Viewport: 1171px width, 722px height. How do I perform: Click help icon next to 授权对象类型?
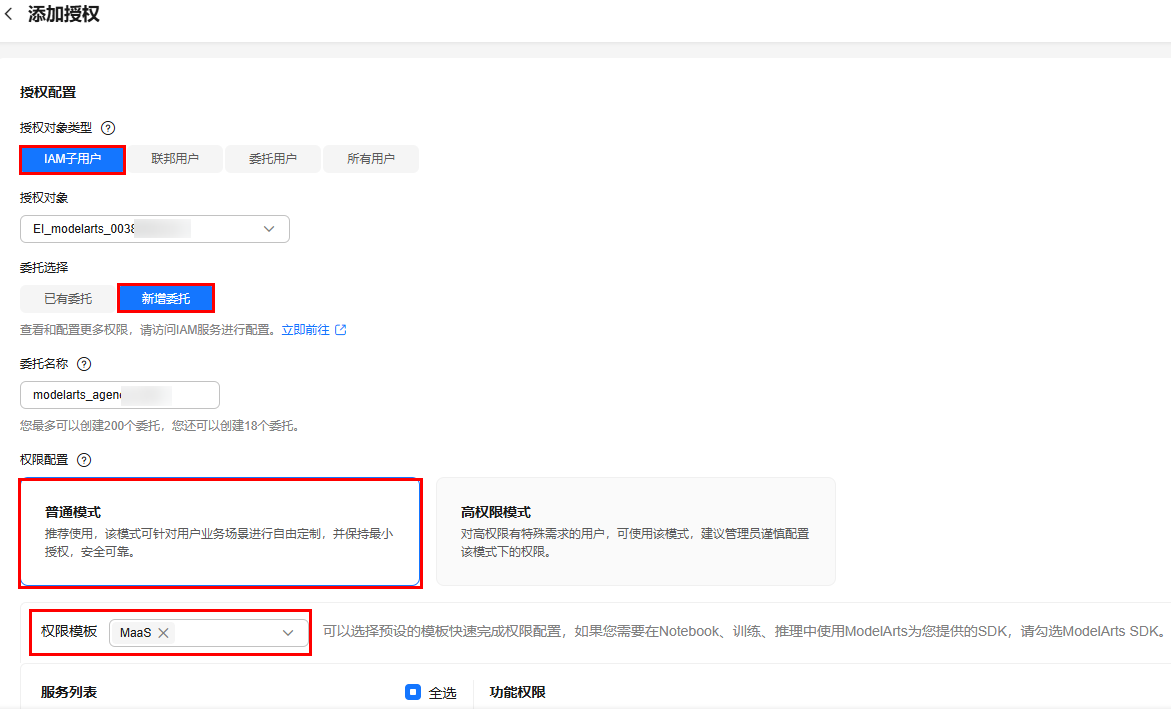click(108, 128)
